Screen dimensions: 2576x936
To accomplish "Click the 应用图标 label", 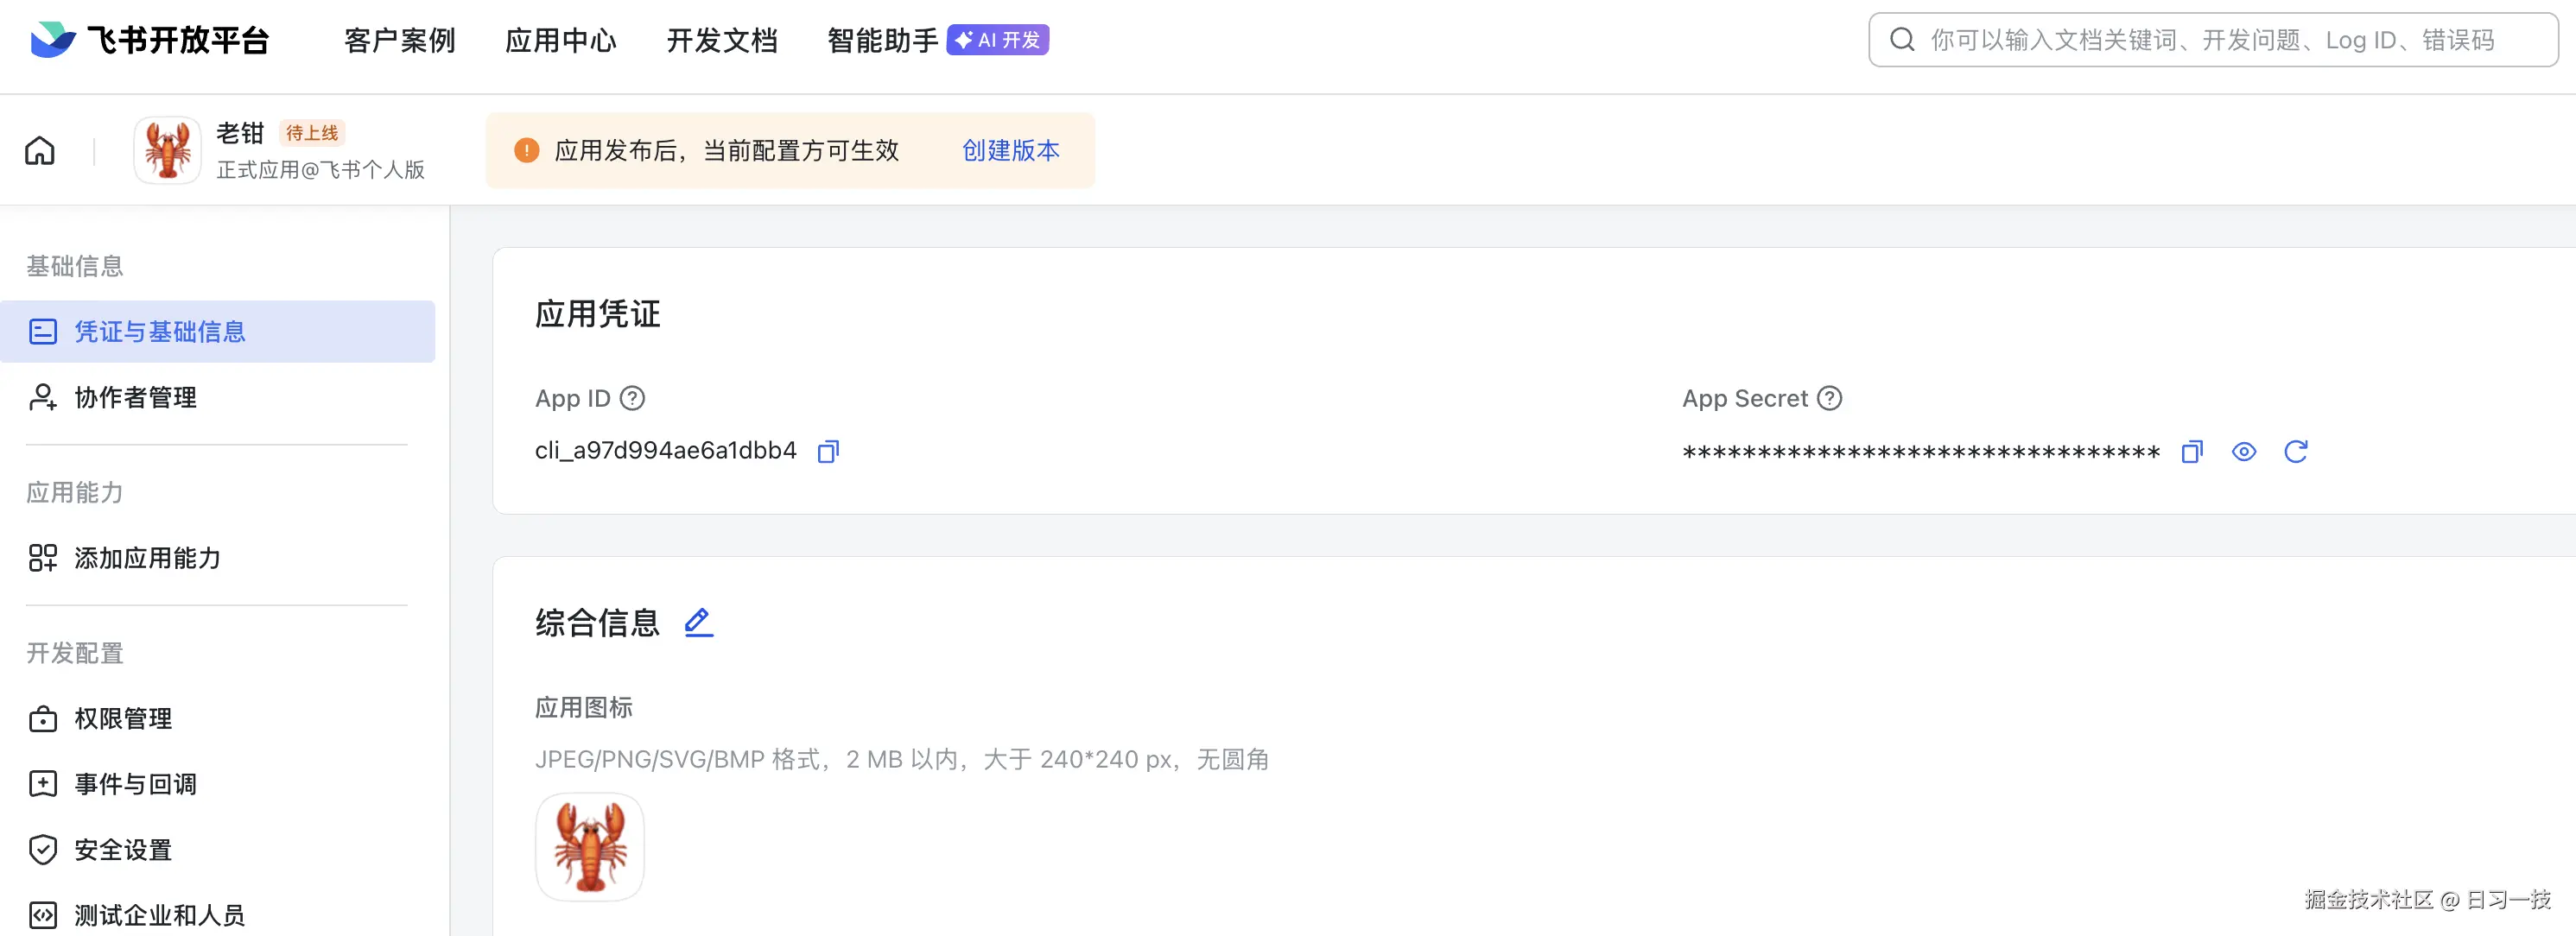I will [x=584, y=708].
